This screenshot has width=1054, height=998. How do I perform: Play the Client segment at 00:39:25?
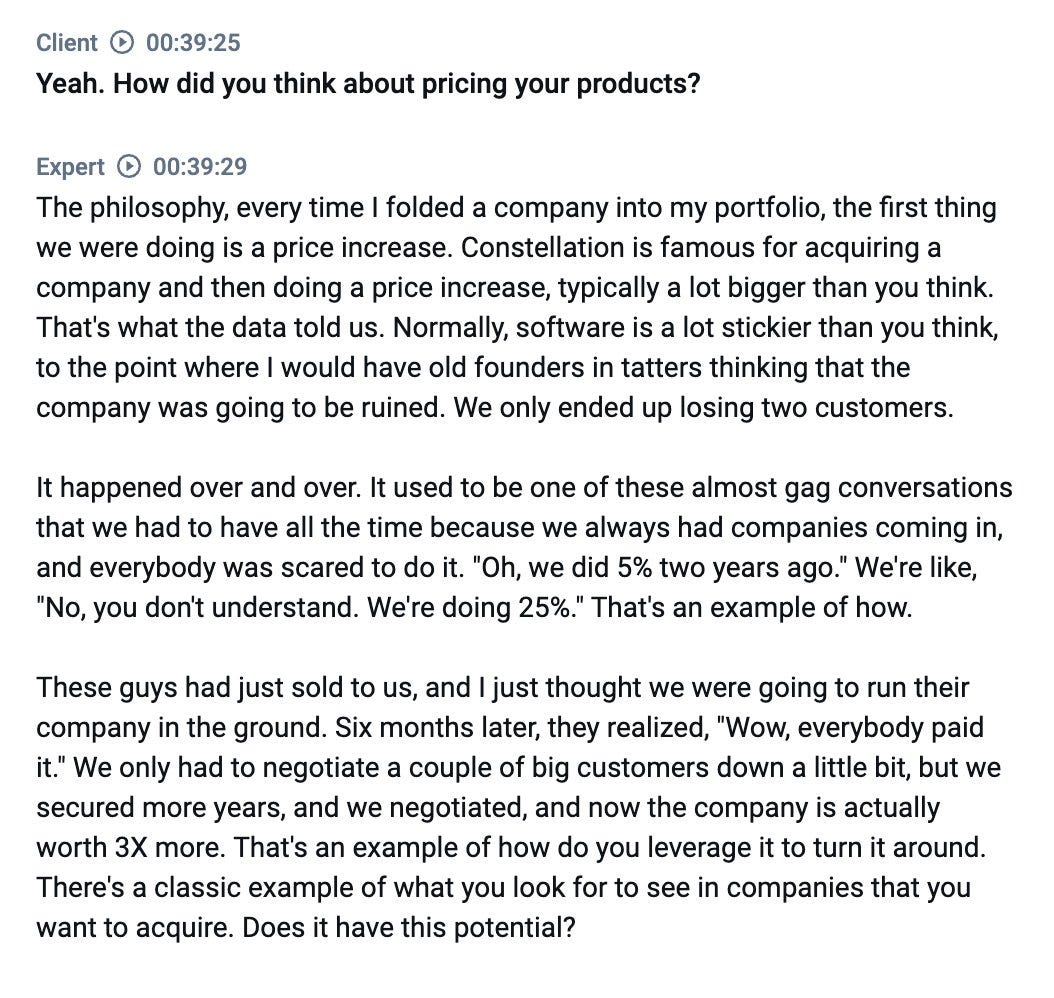tap(122, 43)
